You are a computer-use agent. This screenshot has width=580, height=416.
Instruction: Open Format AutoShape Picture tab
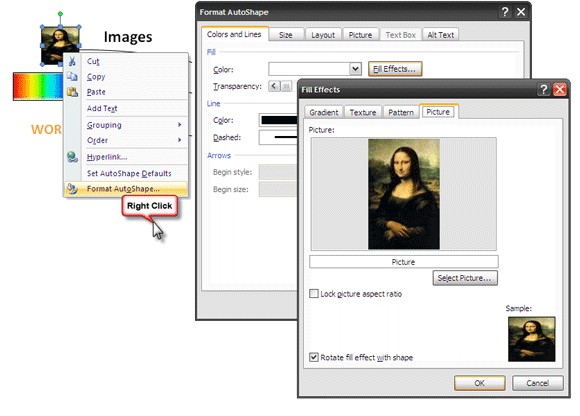click(x=360, y=35)
